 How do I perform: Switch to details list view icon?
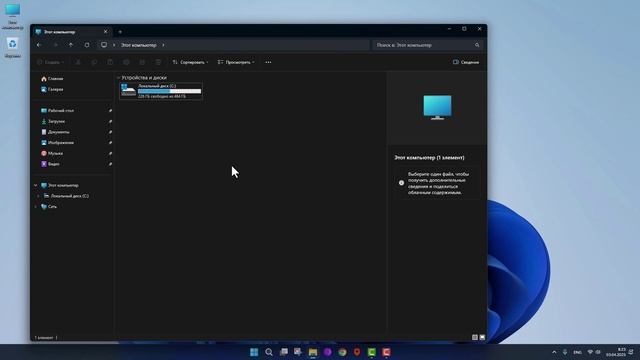[475, 337]
